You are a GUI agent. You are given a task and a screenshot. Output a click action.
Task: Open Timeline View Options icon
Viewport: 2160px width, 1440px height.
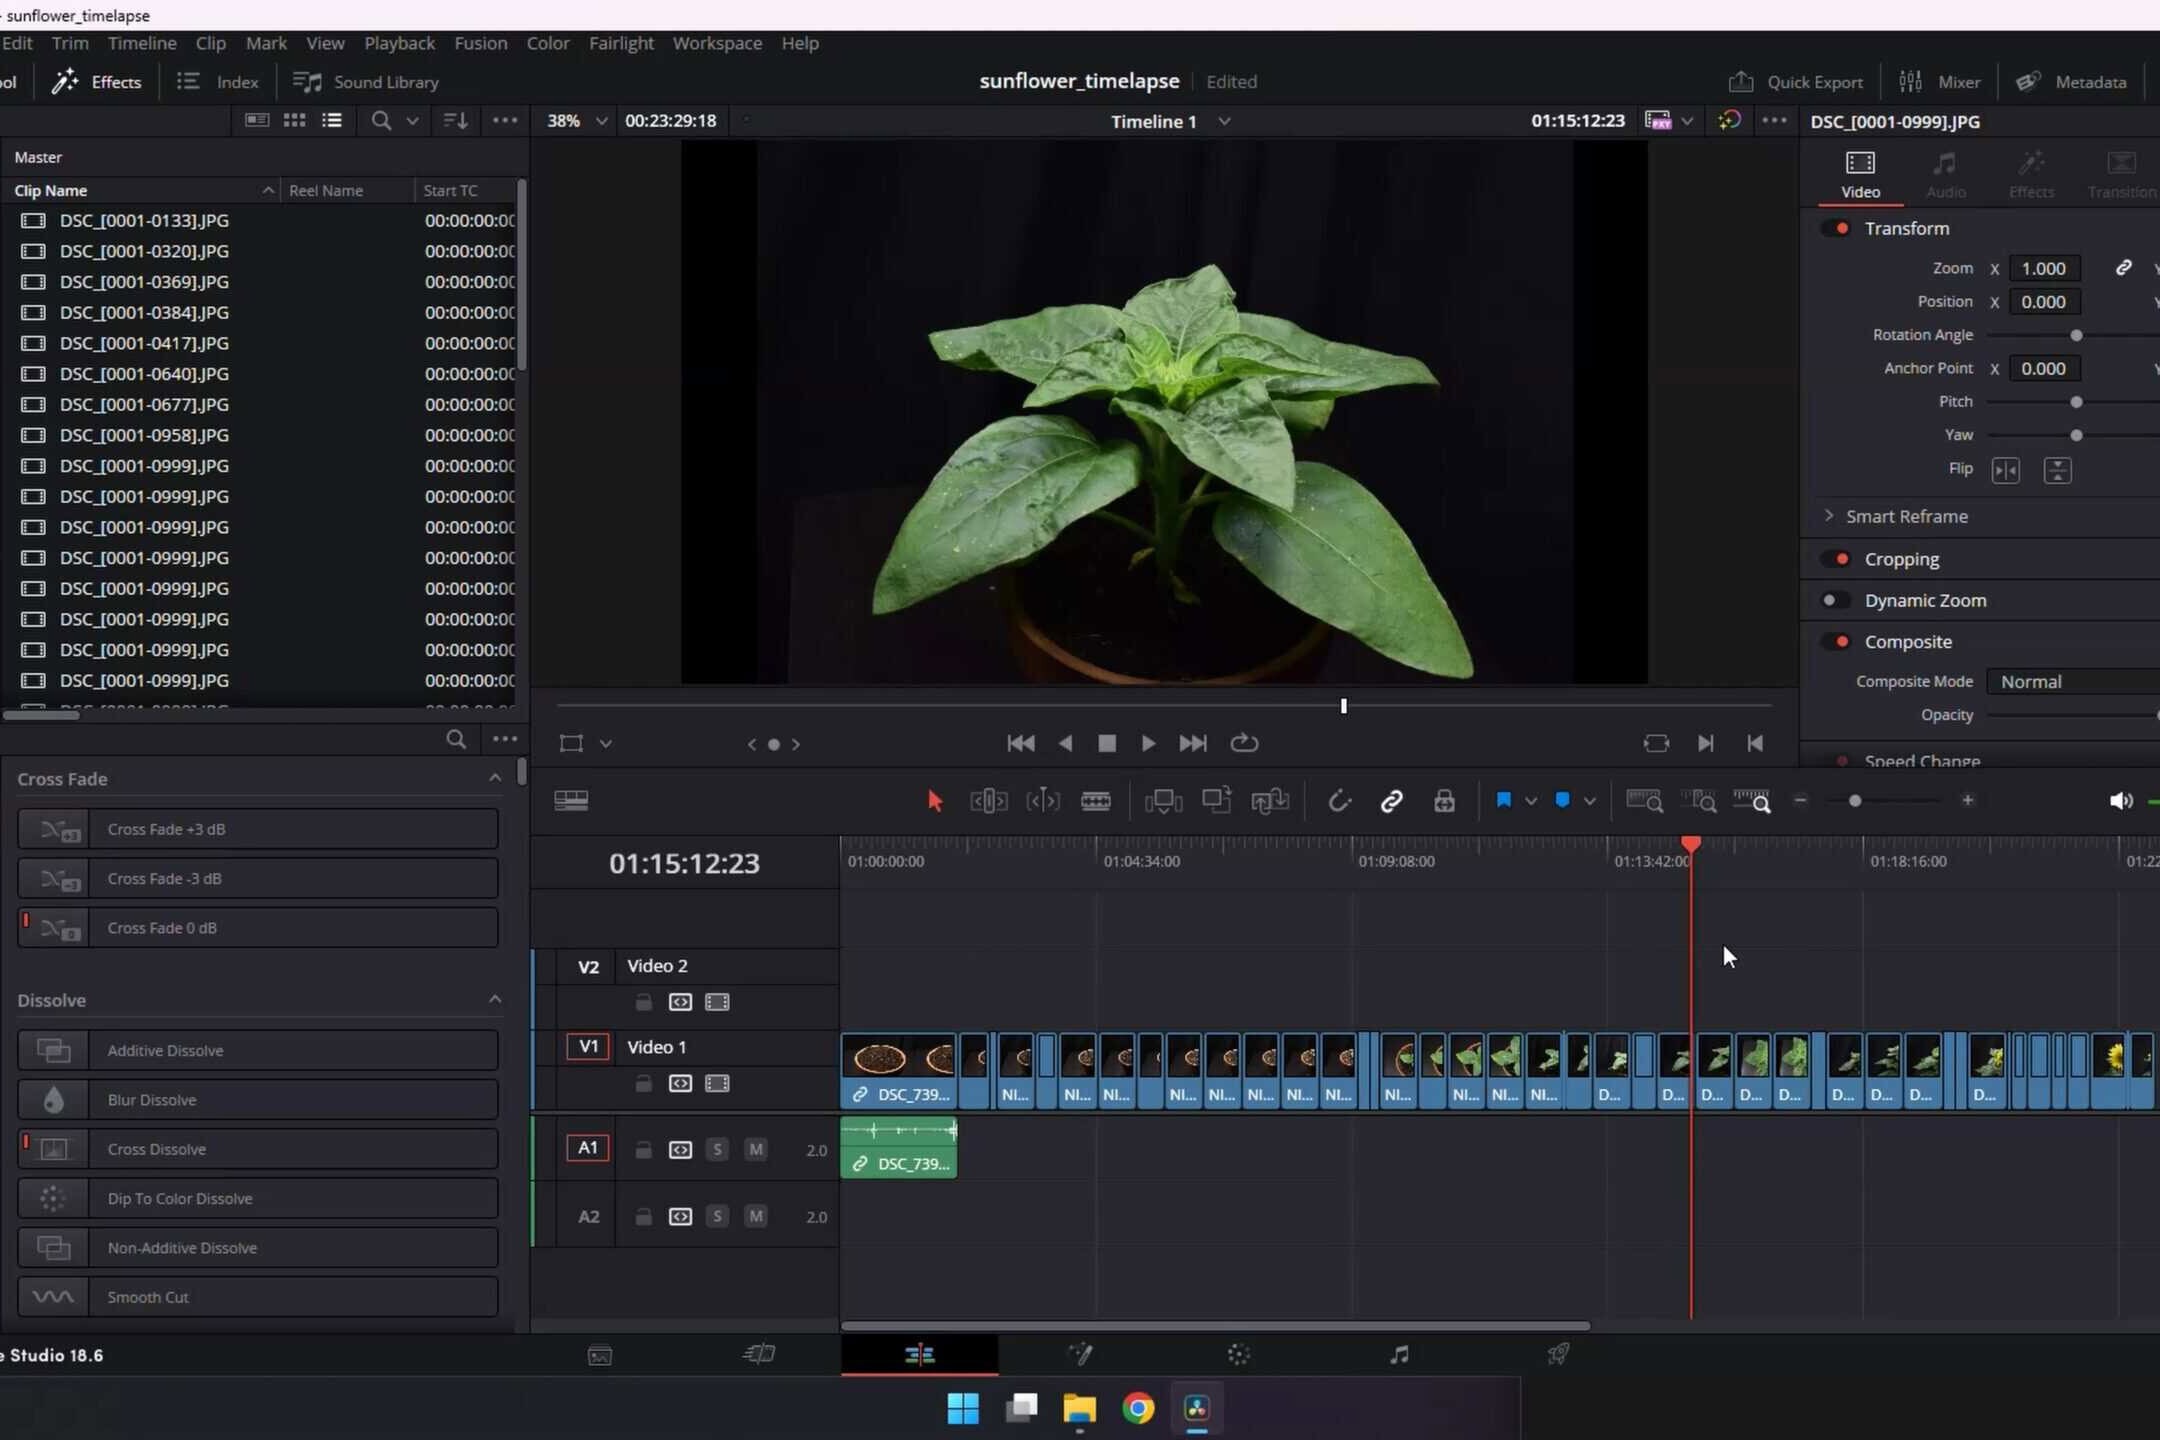(x=571, y=801)
